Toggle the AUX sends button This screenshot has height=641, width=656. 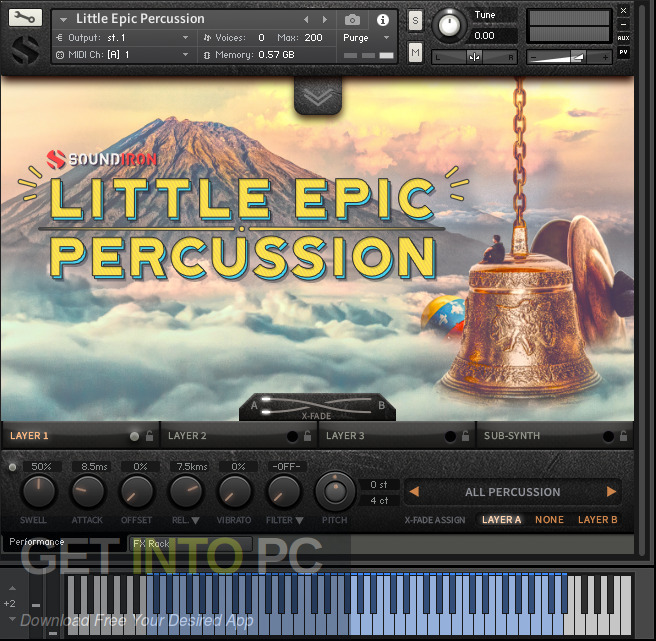pyautogui.click(x=623, y=38)
